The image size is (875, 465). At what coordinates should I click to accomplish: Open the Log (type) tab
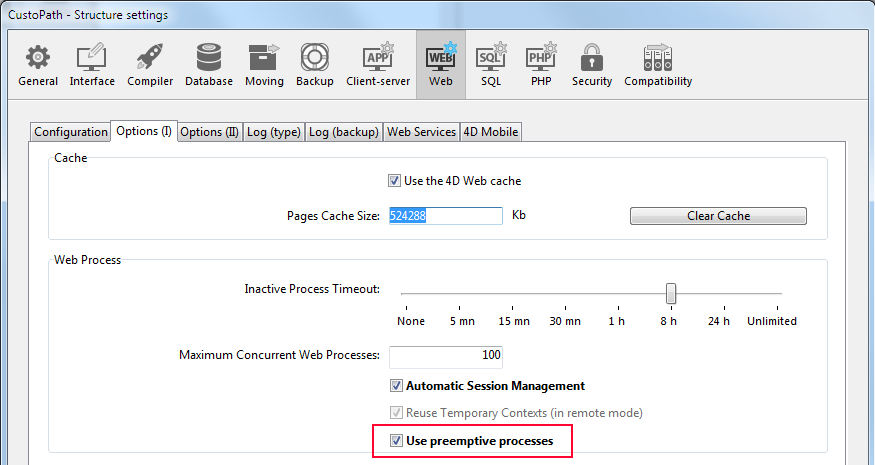click(273, 132)
